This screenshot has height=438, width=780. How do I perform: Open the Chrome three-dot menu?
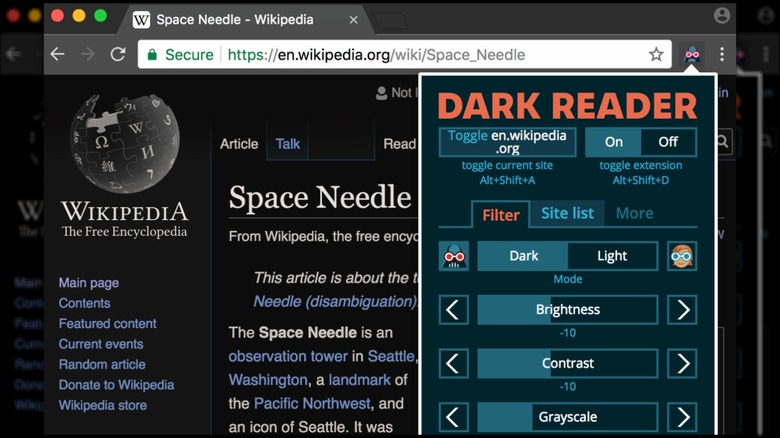722,55
